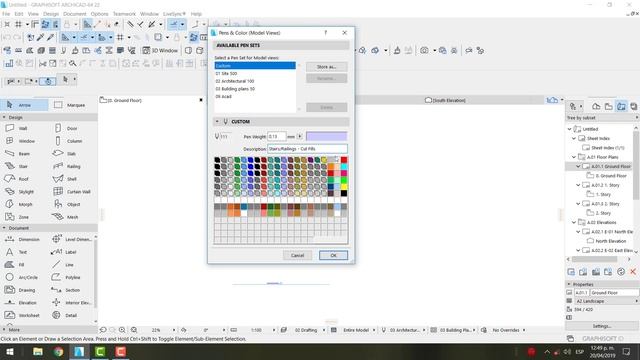
Task: Choose the Wall tool
Action: [x=17, y=128]
